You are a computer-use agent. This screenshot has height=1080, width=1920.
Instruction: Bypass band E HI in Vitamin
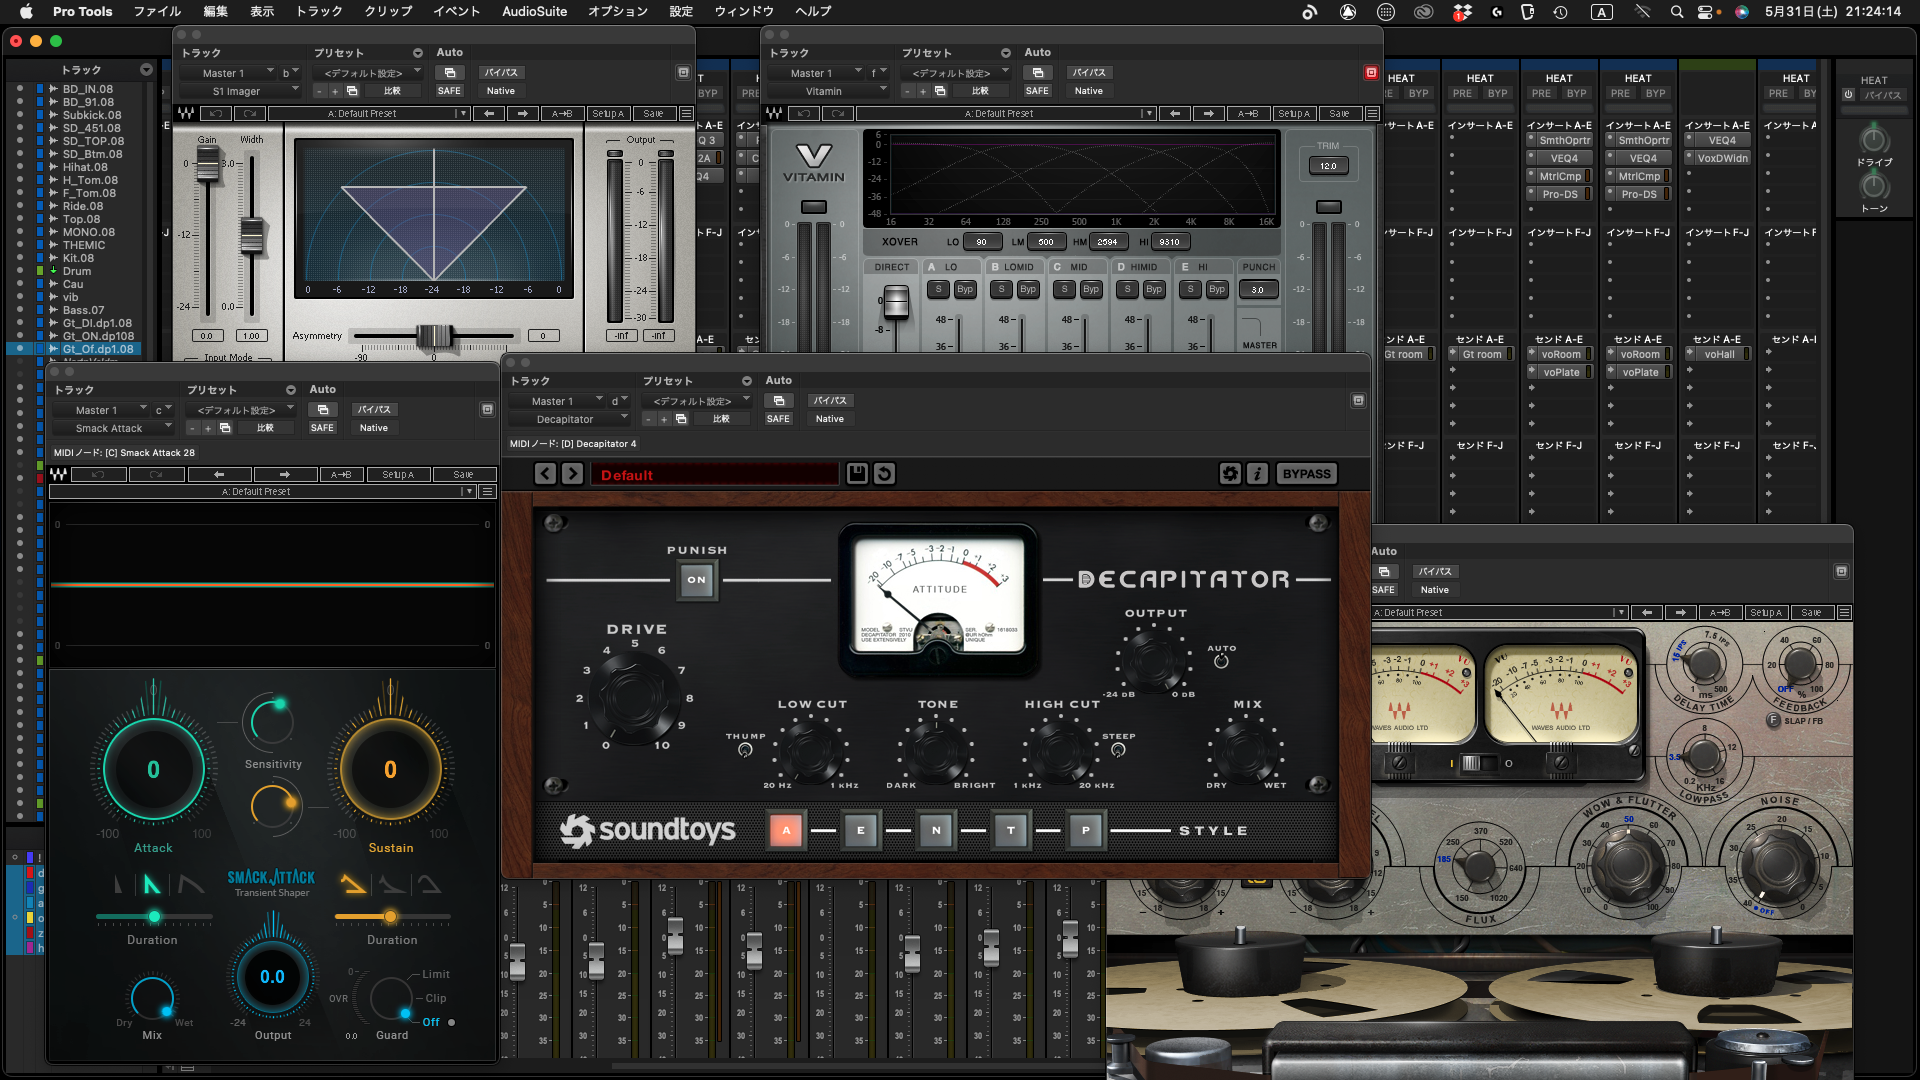1217,289
